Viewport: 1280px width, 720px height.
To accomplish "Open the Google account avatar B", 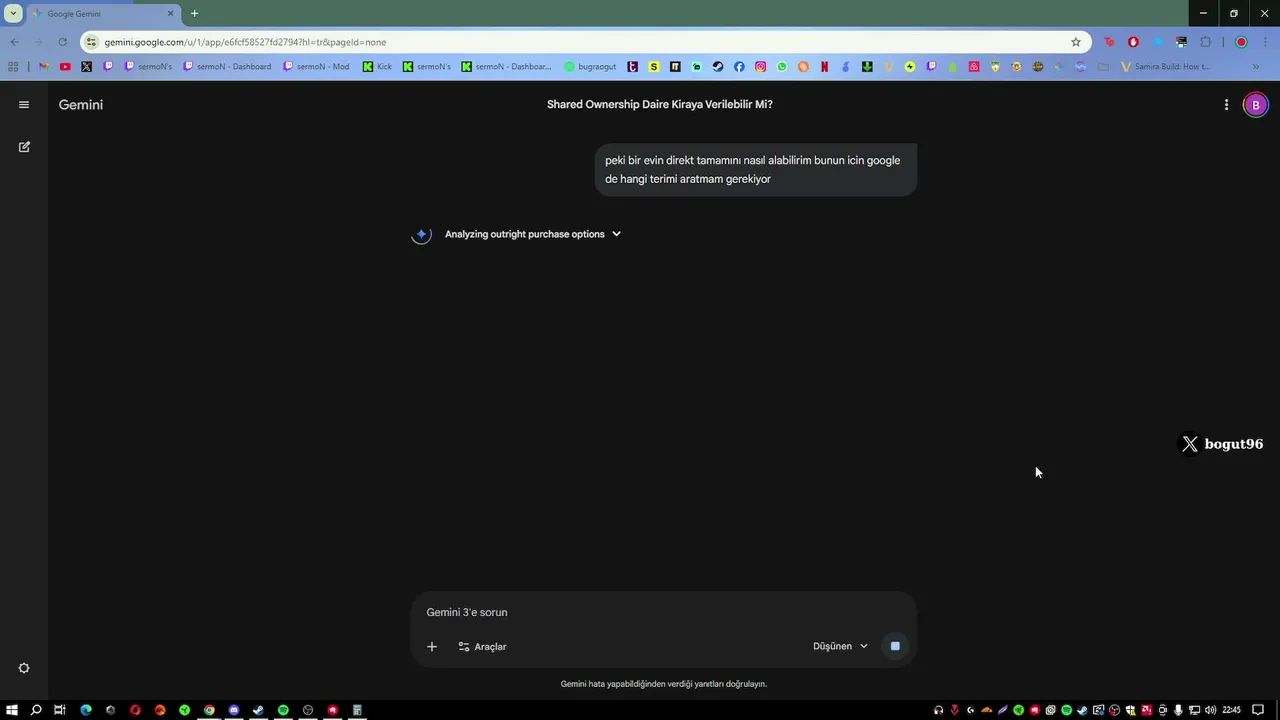I will pyautogui.click(x=1255, y=104).
